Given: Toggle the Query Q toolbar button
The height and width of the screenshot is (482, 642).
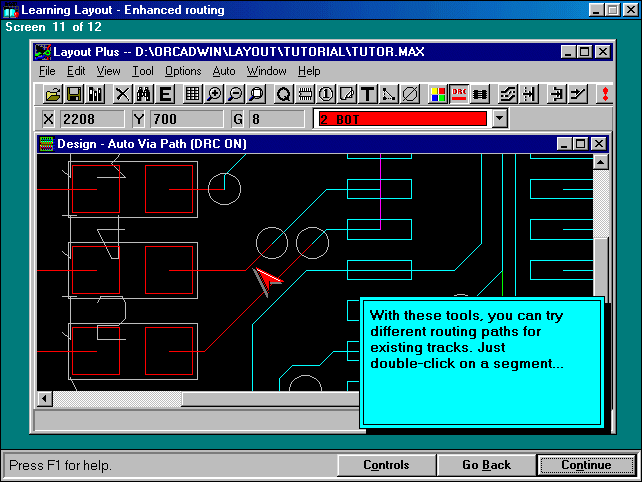Looking at the screenshot, I should point(283,94).
